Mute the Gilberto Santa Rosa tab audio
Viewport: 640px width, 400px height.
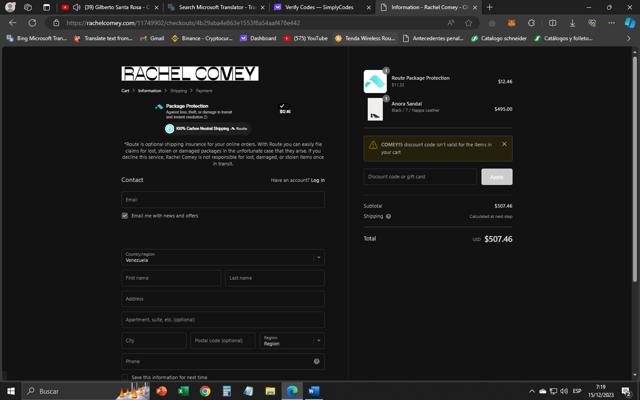[76, 7]
